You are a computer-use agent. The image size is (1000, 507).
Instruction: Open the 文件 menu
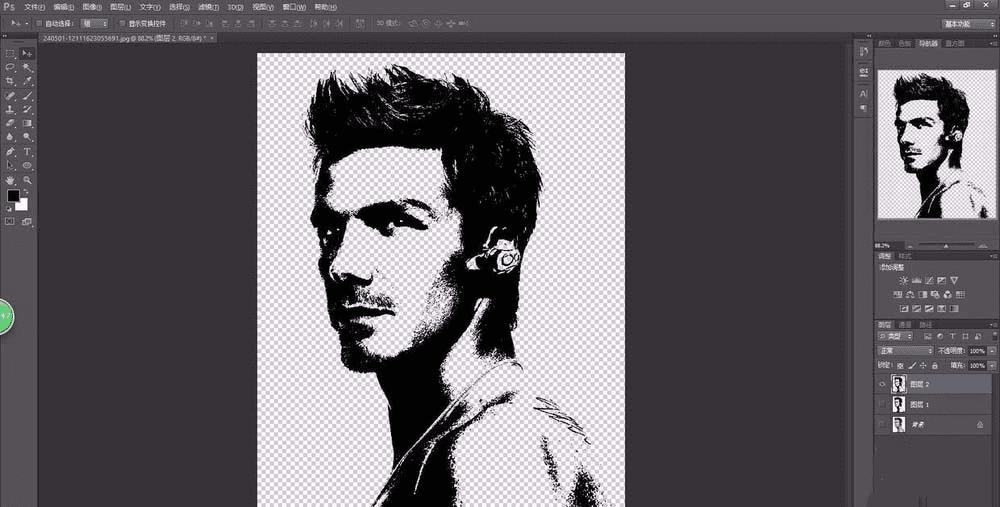[33, 7]
